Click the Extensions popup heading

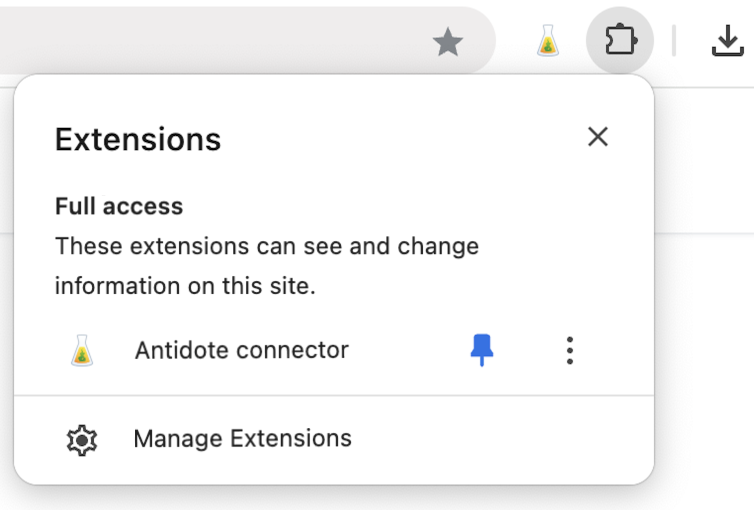[x=138, y=139]
